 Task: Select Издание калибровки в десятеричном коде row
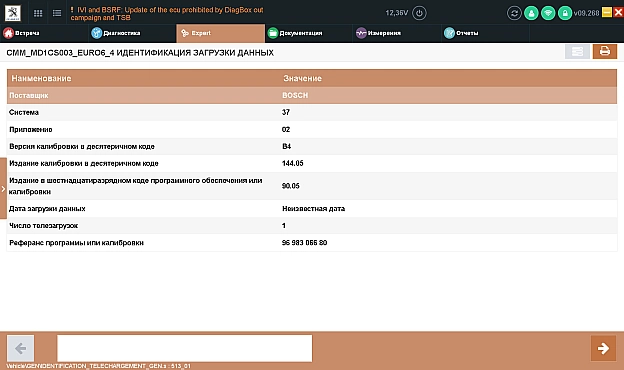coord(312,164)
